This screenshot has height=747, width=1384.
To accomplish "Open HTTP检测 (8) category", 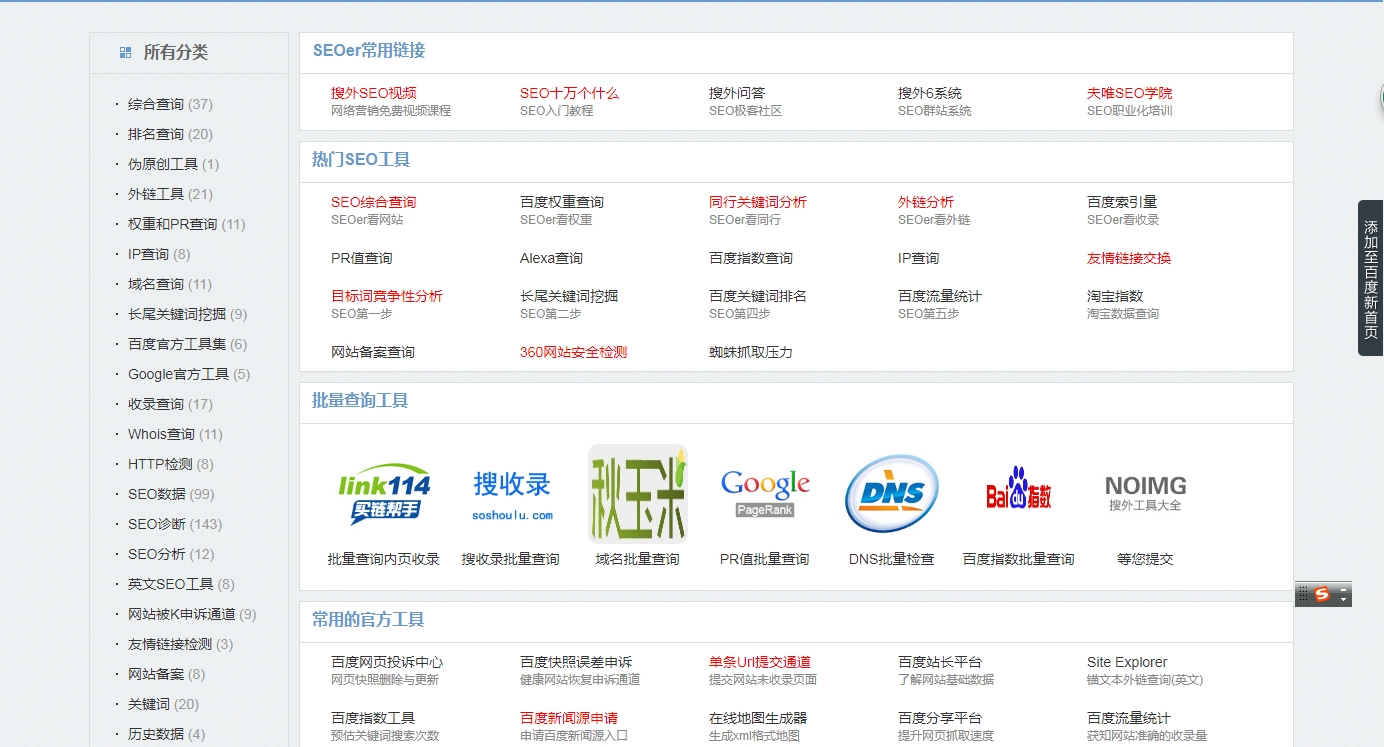I will tap(171, 464).
